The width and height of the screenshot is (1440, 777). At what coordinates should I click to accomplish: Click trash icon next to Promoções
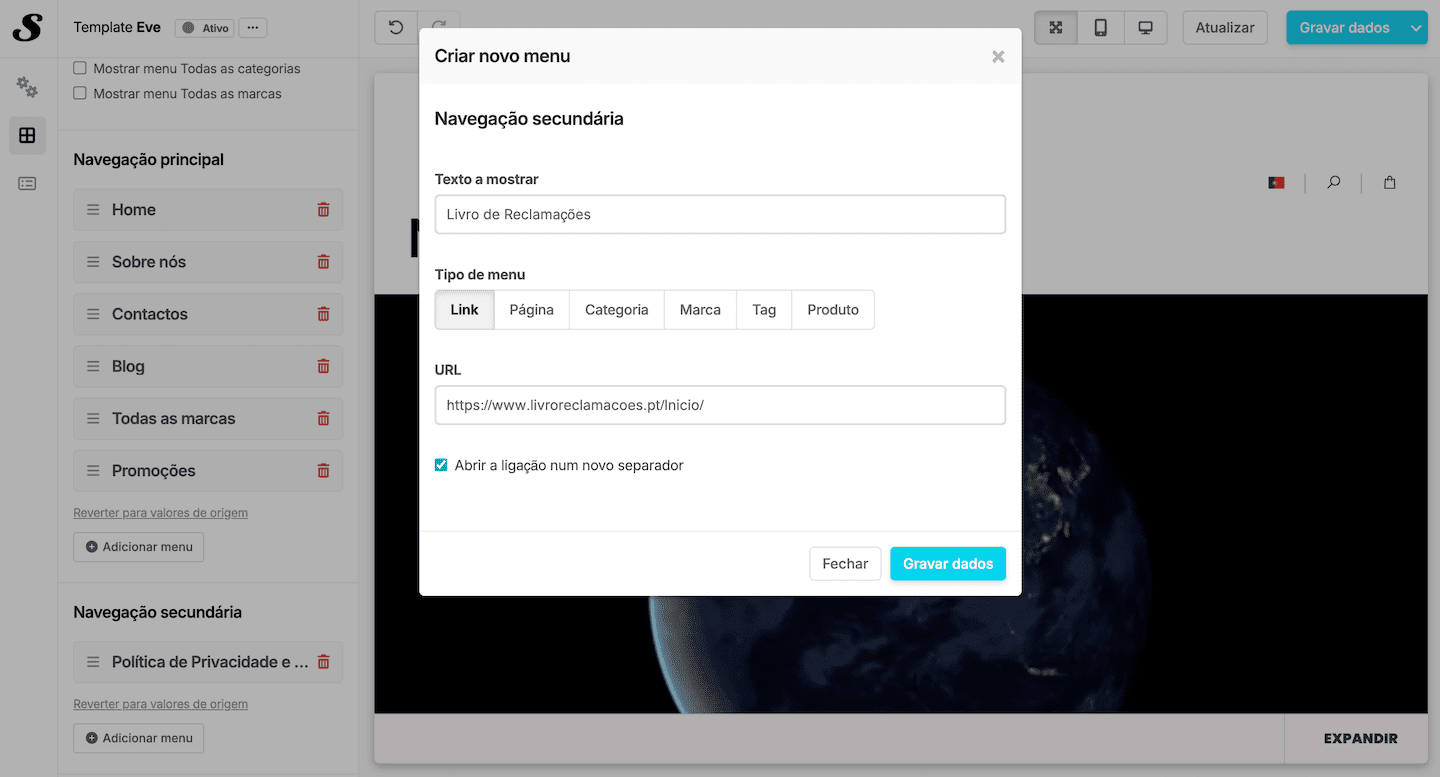tap(323, 471)
